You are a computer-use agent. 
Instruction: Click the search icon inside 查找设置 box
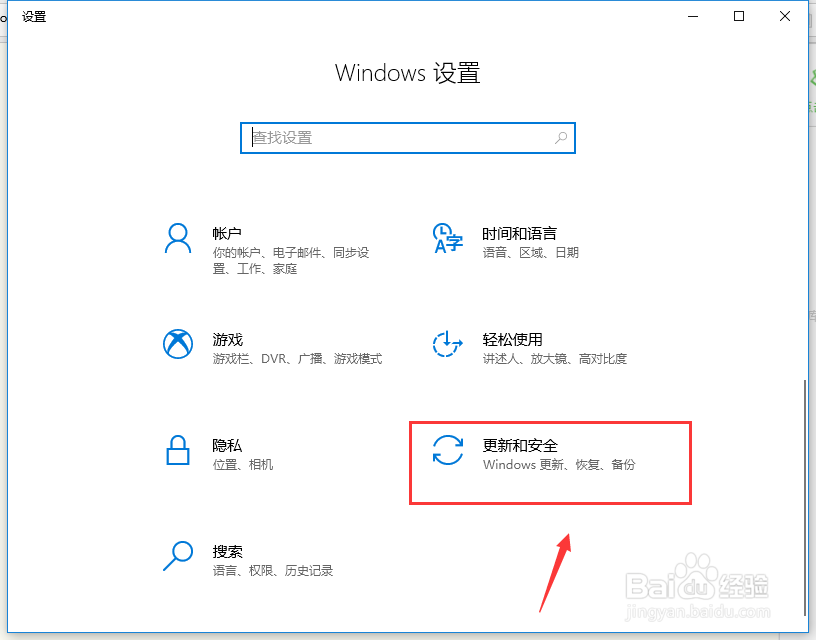(x=560, y=138)
